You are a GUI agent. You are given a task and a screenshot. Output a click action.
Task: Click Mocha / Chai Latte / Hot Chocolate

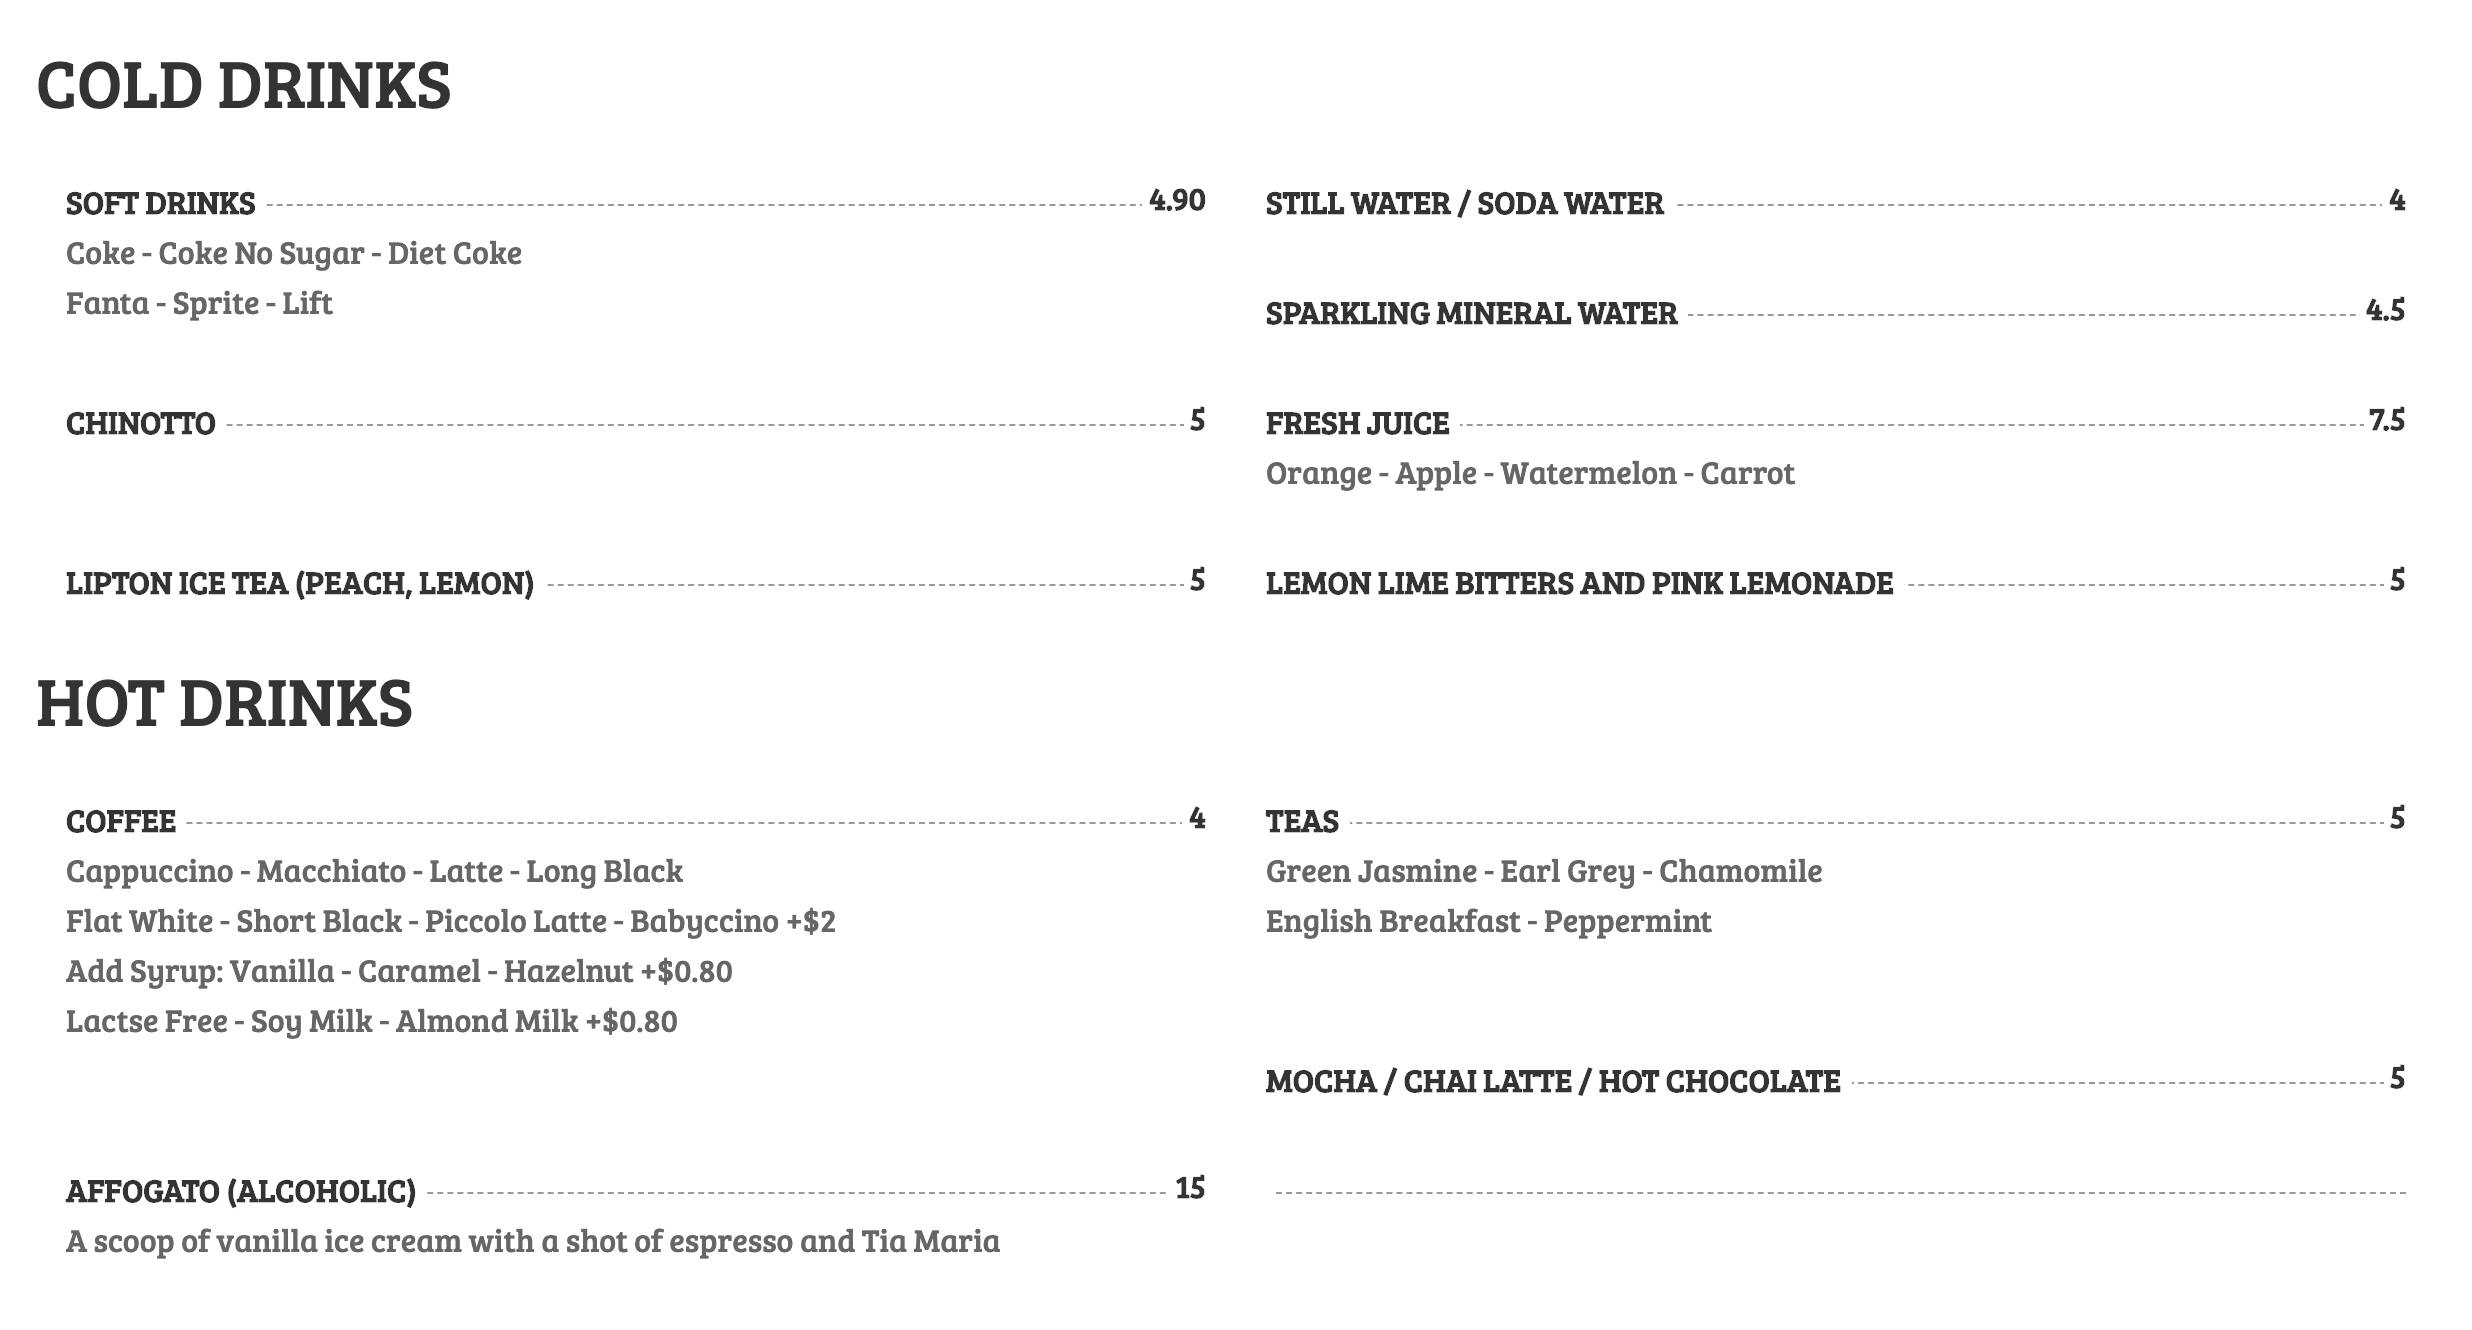point(1552,1082)
